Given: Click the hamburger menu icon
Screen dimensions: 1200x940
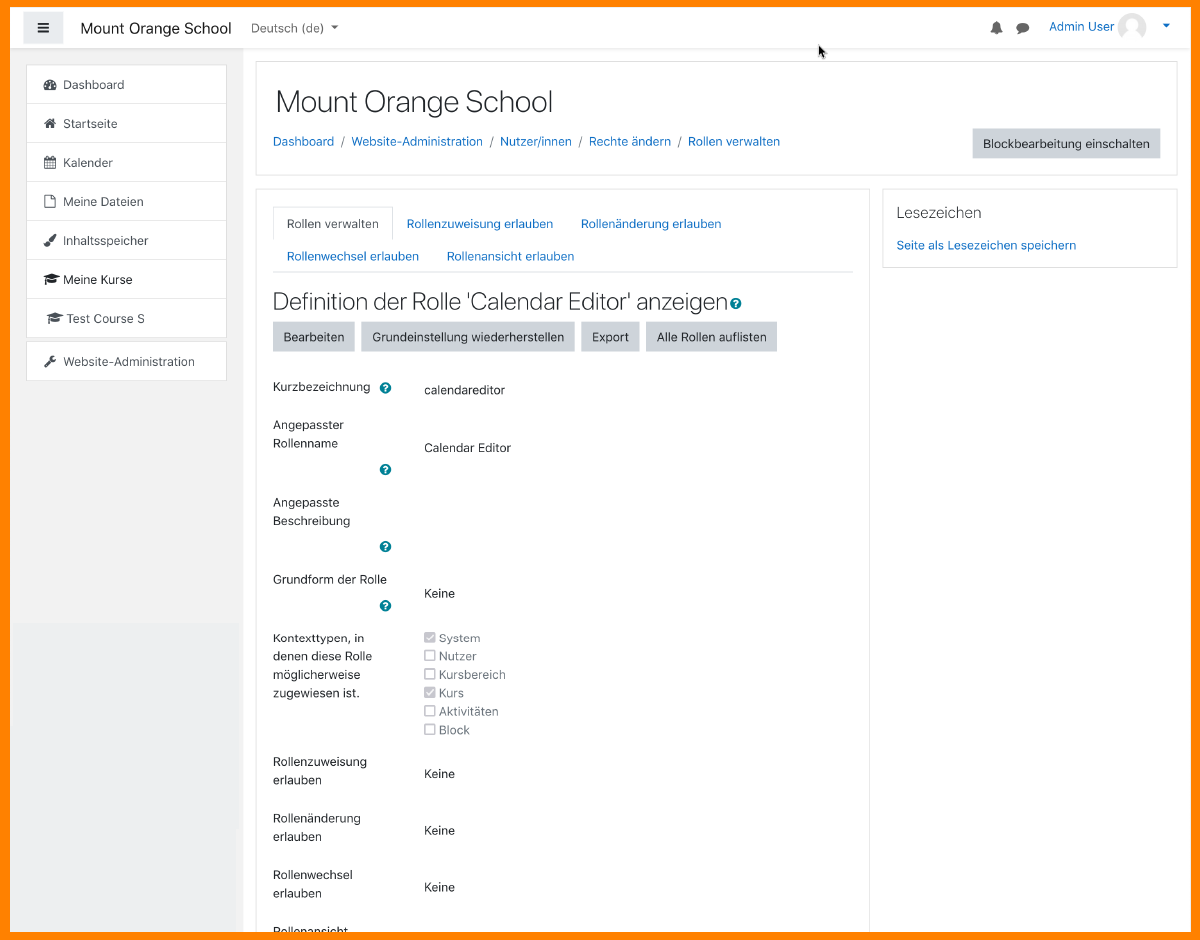Looking at the screenshot, I should click(x=43, y=28).
